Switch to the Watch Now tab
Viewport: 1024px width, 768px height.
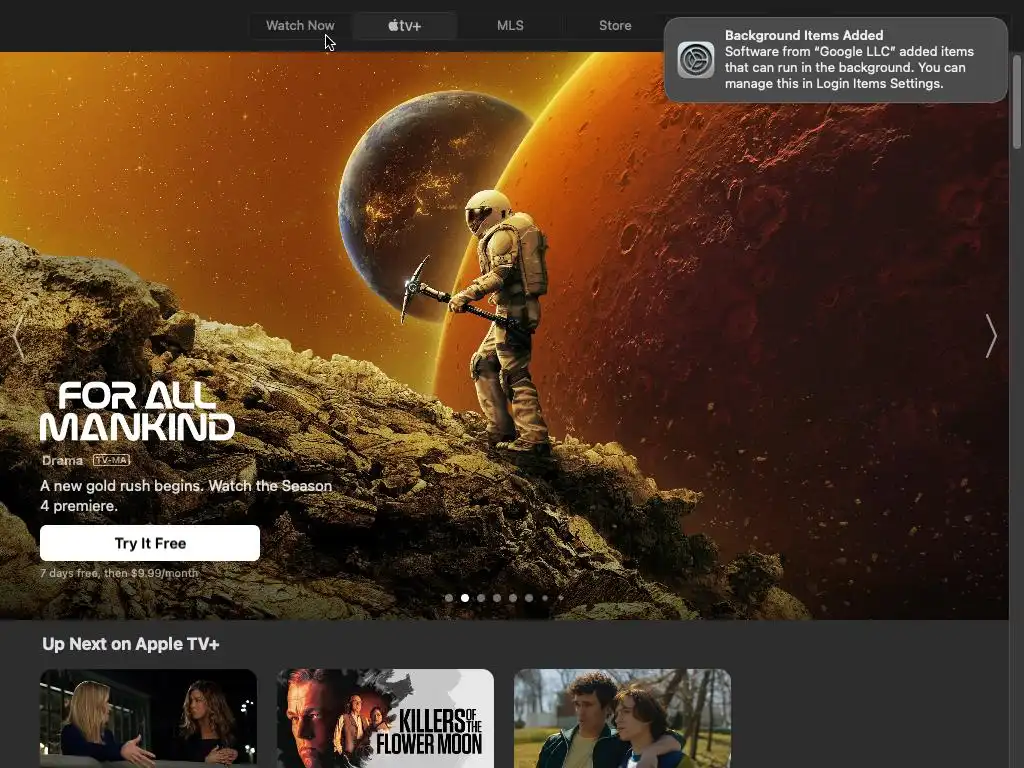tap(300, 25)
